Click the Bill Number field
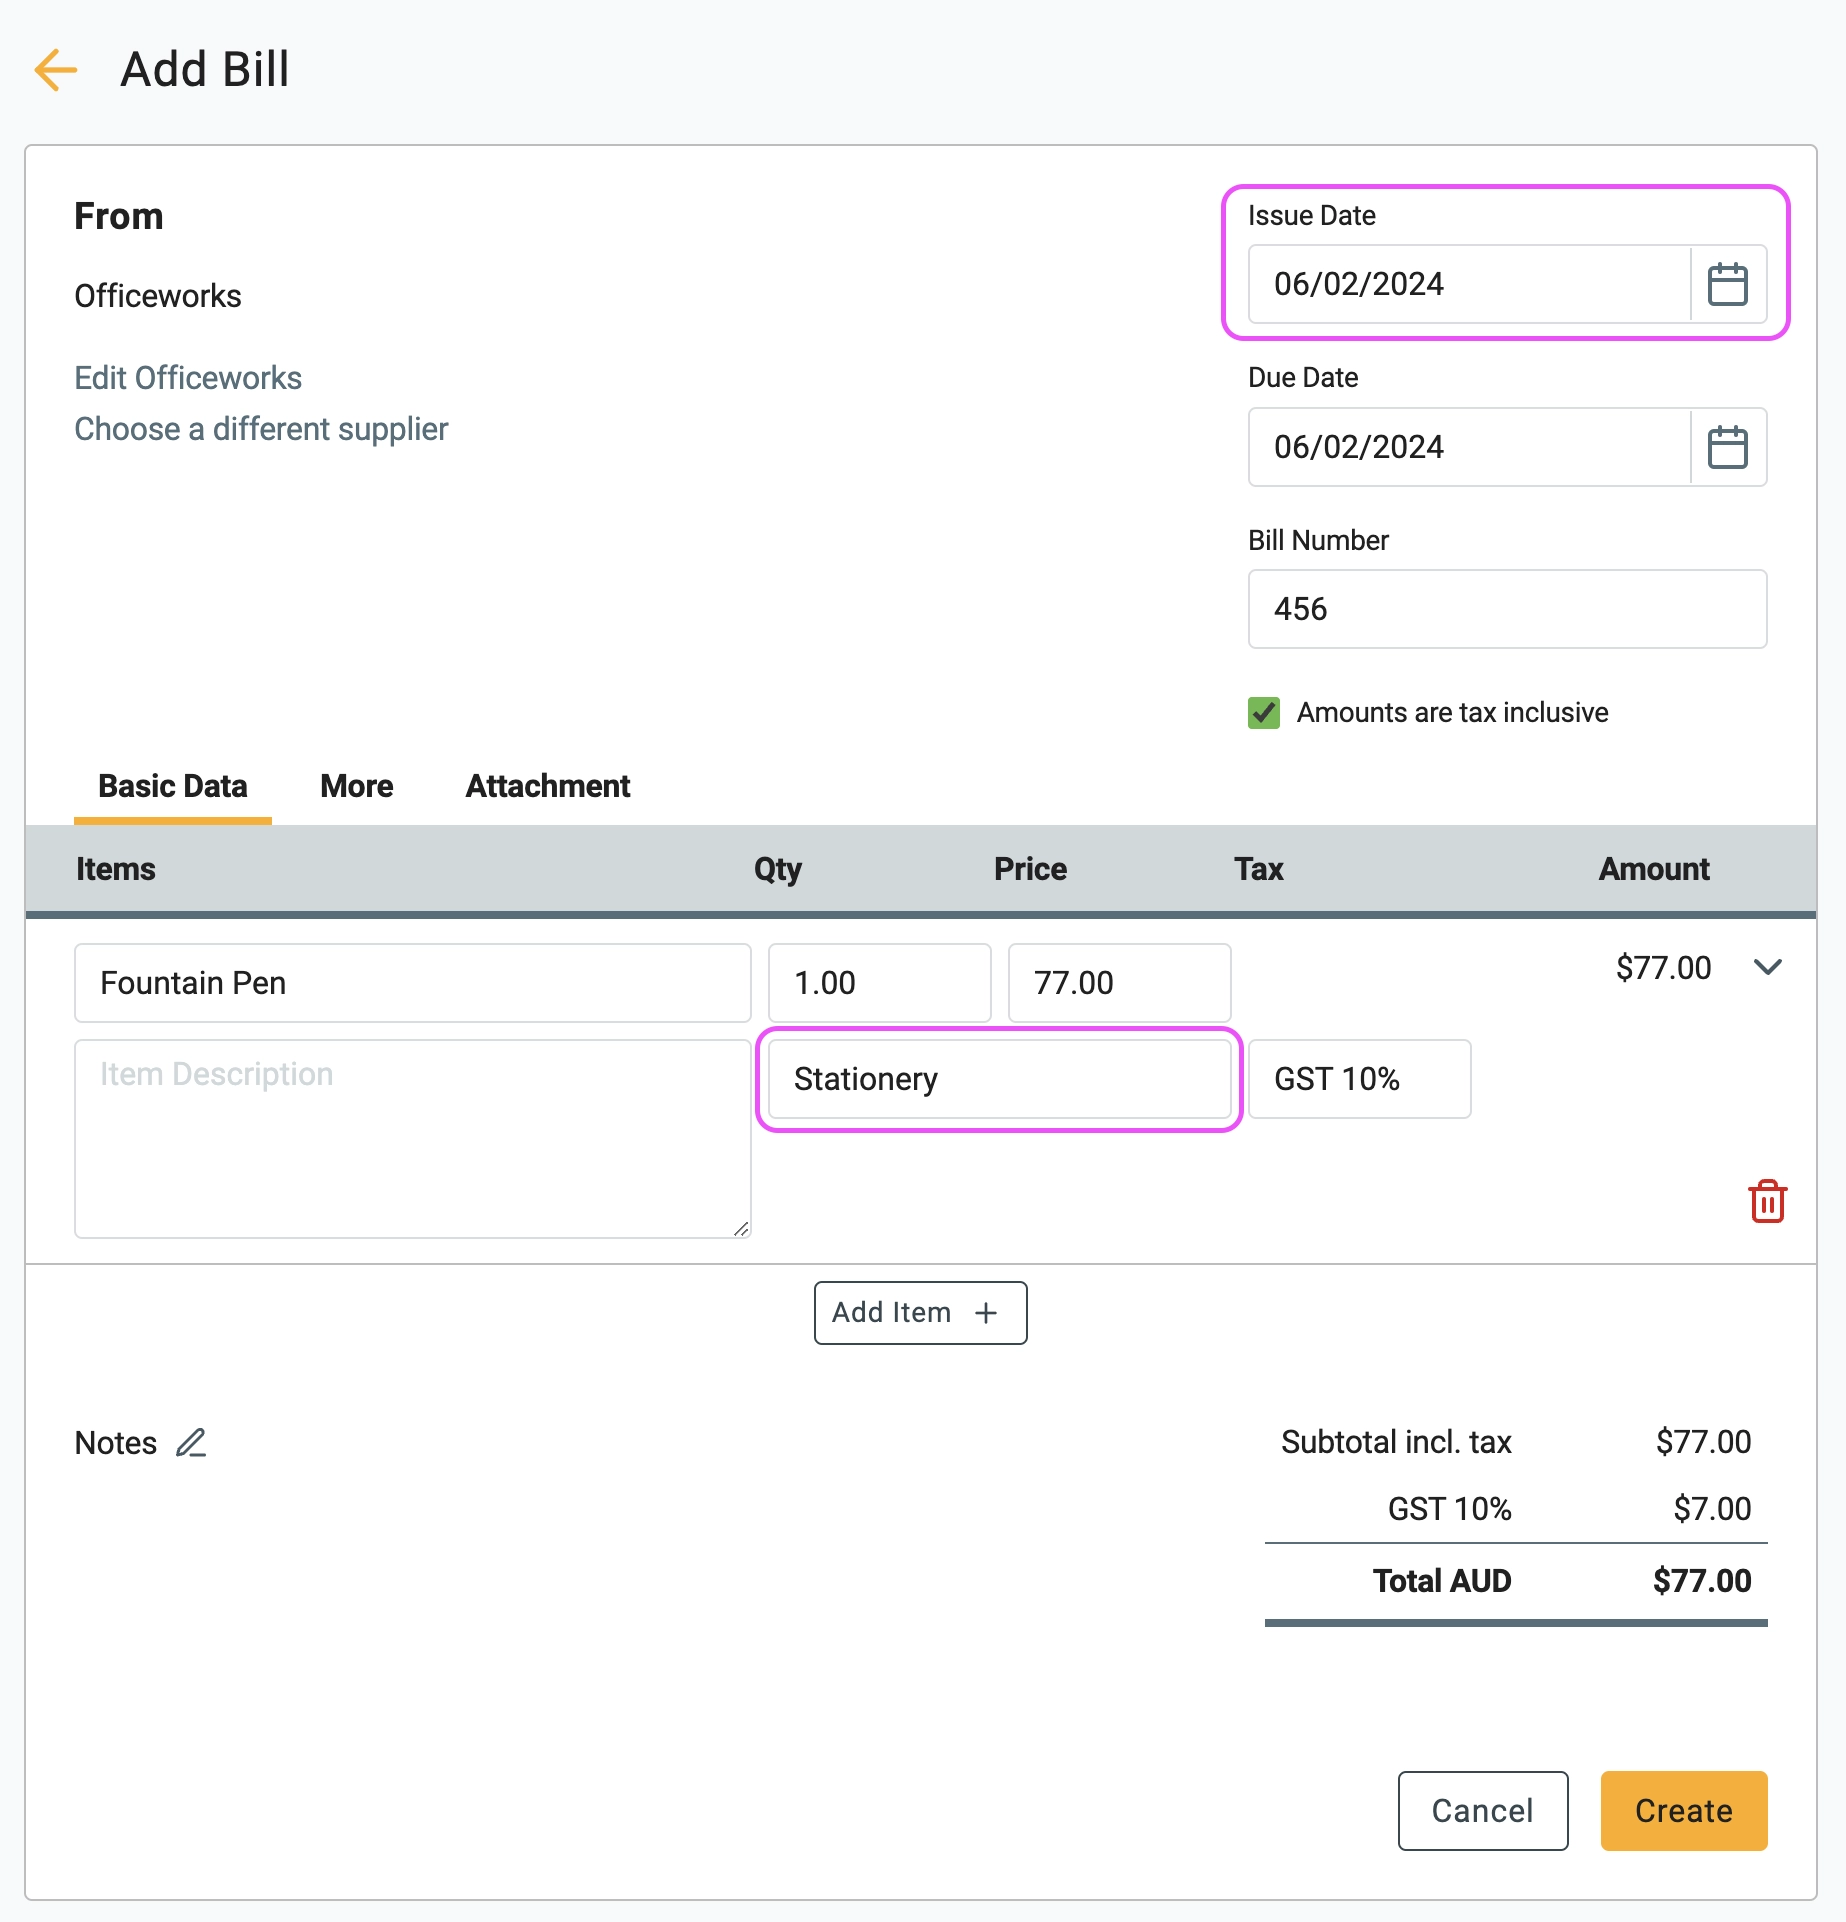Image resolution: width=1846 pixels, height=1922 pixels. tap(1506, 609)
